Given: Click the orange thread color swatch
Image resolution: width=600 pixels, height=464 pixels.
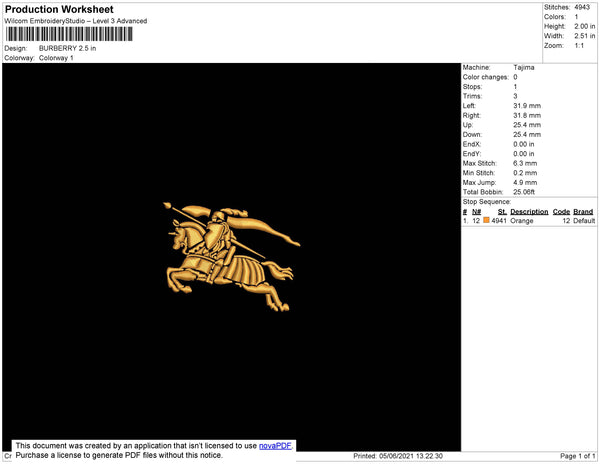Looking at the screenshot, I should tap(486, 220).
